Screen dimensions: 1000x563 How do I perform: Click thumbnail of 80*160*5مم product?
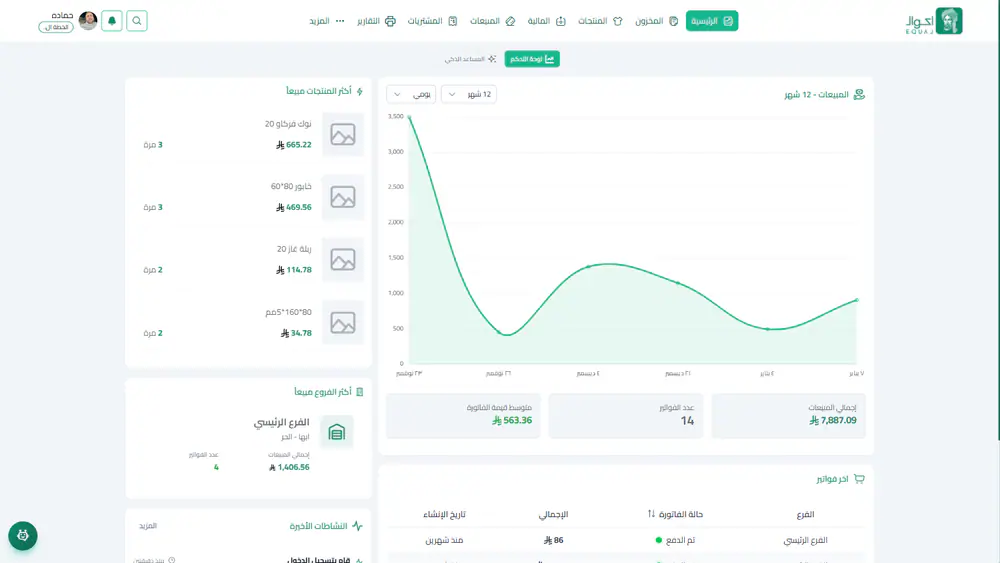point(343,323)
